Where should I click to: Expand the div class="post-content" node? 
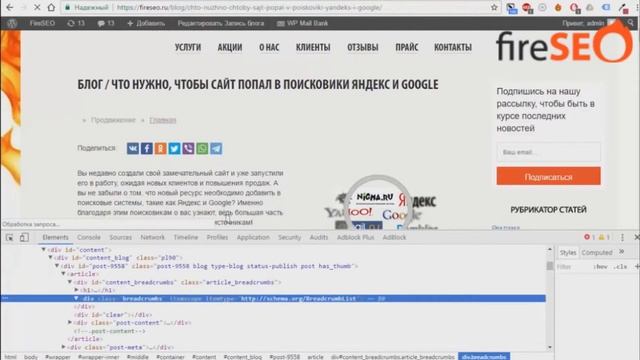point(70,322)
